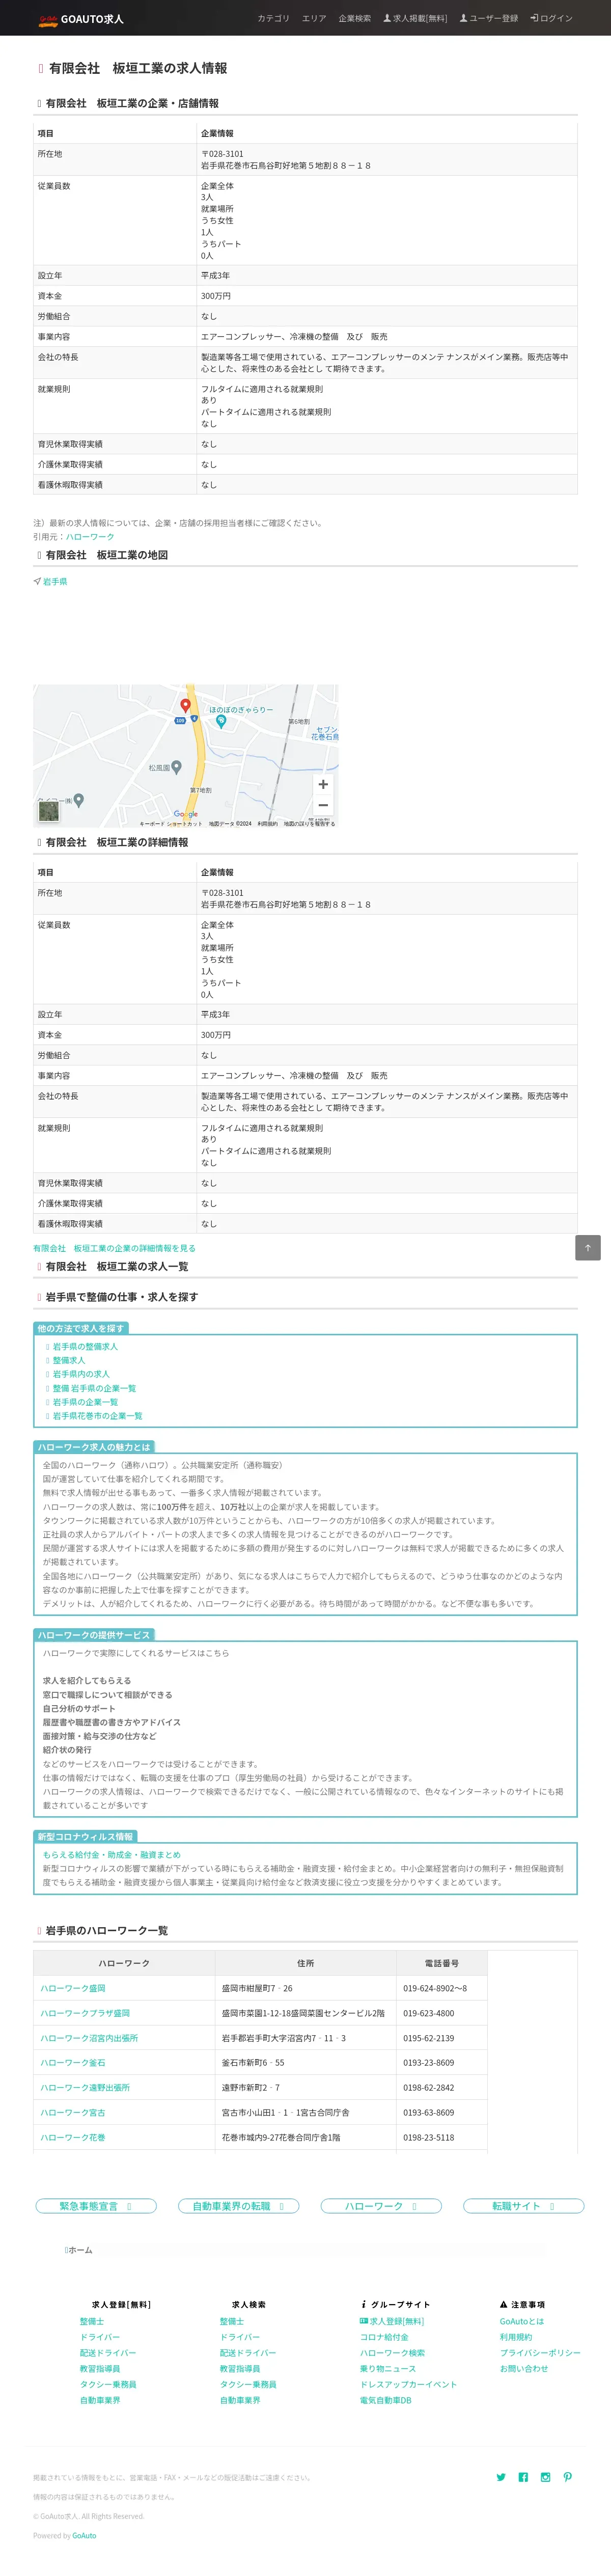Image resolution: width=611 pixels, height=2576 pixels.
Task: Open the Pinterest icon in footer
Action: coord(567,2477)
